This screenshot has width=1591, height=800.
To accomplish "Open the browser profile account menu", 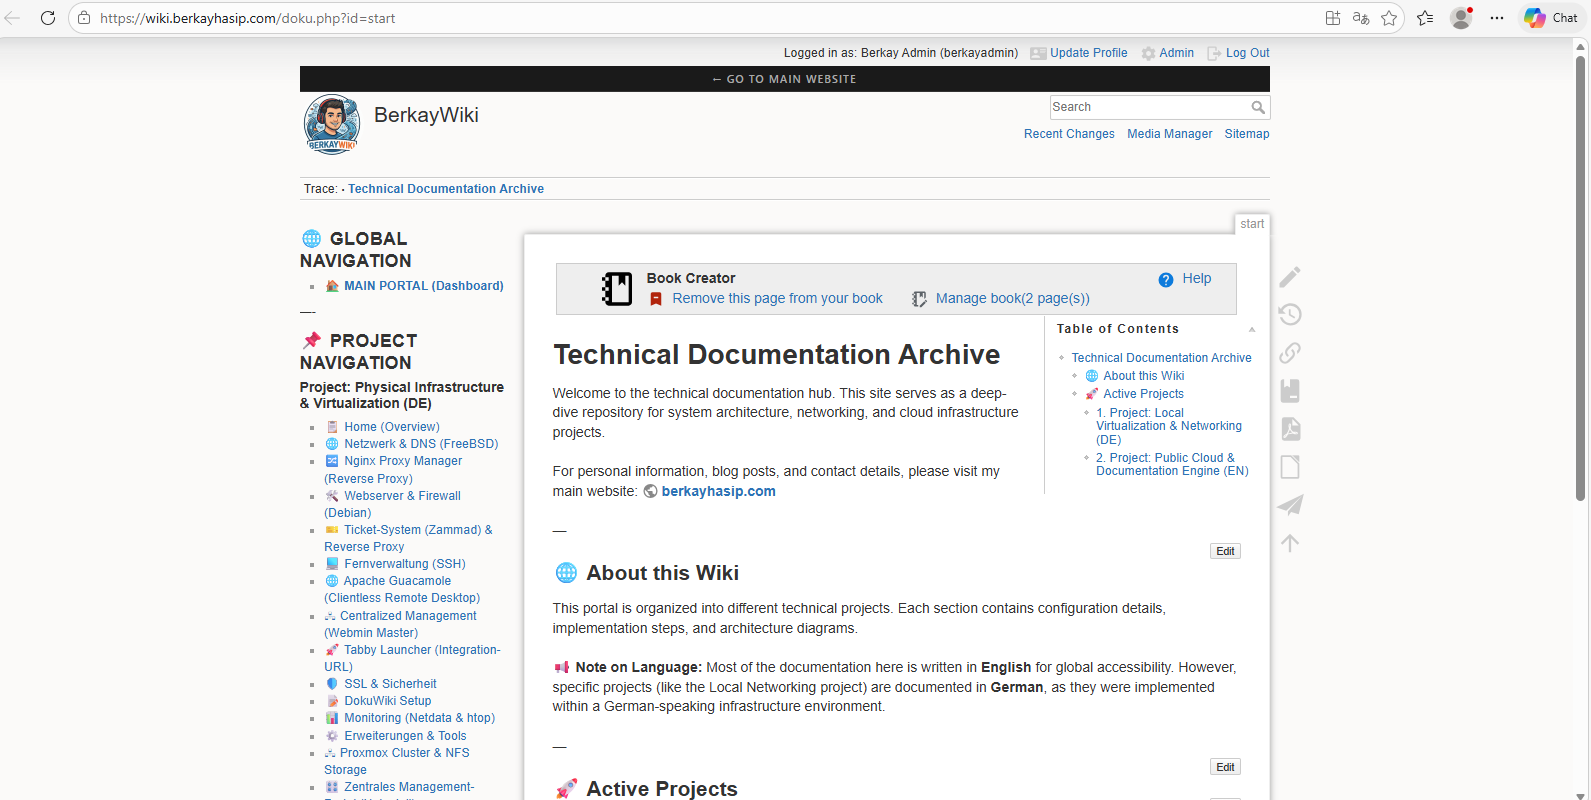I will 1461,18.
